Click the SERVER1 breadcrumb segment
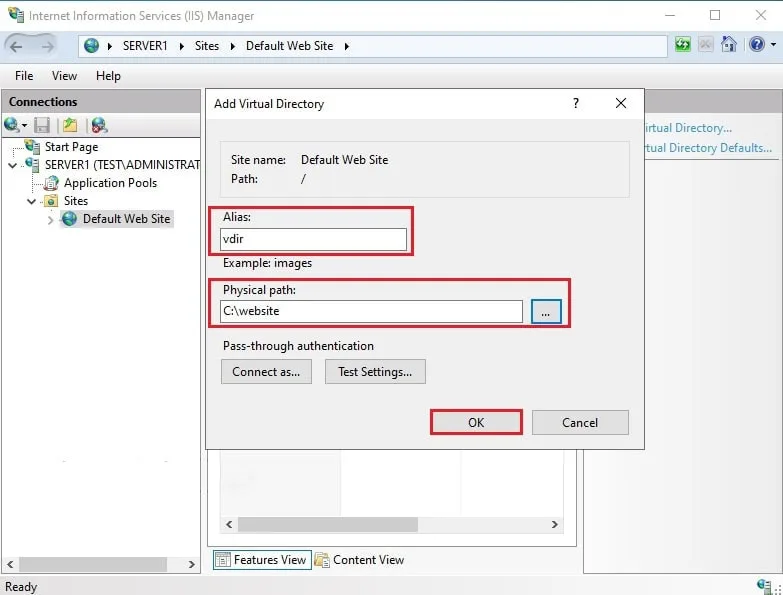 [145, 46]
